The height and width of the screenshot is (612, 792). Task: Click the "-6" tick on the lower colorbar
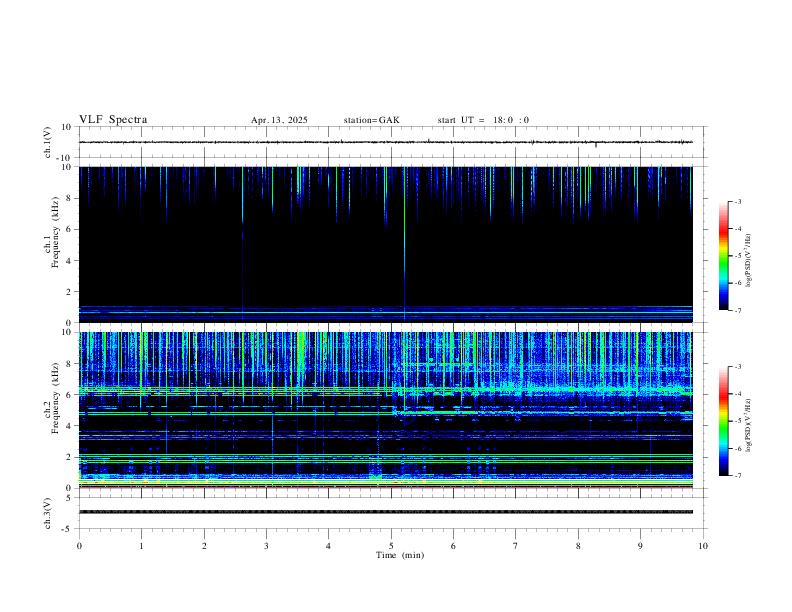(x=738, y=448)
